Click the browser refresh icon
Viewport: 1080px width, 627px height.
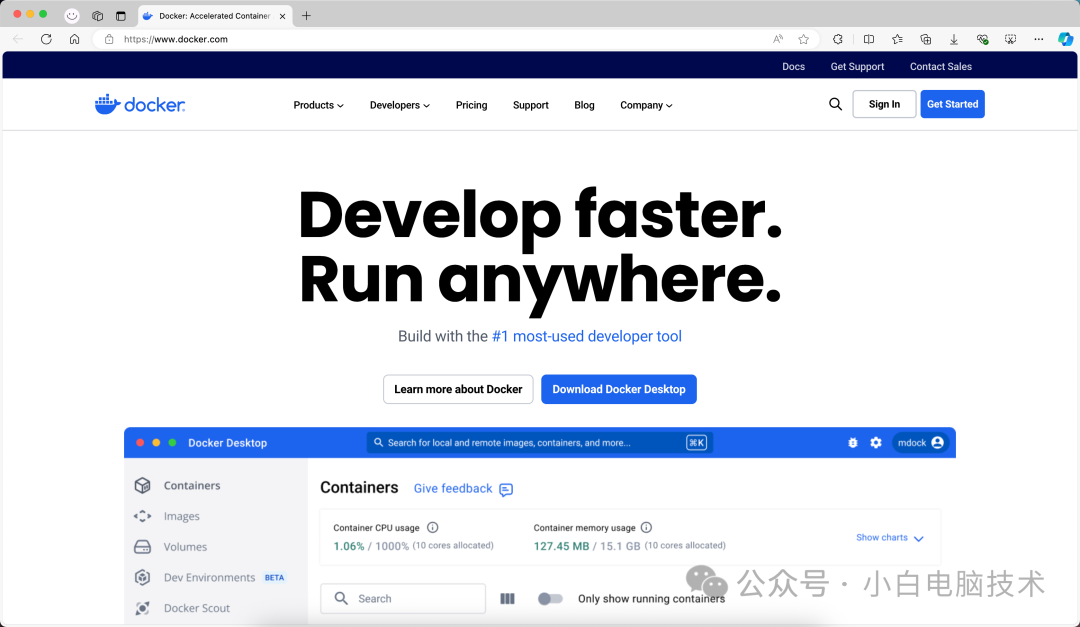(46, 39)
